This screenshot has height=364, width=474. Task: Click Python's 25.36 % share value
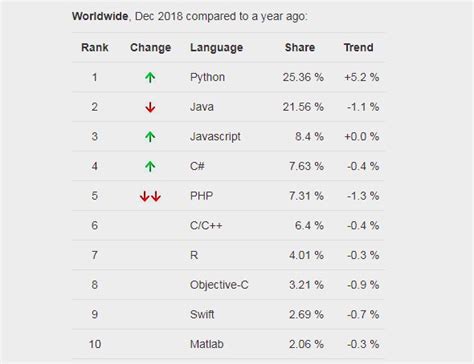(303, 77)
